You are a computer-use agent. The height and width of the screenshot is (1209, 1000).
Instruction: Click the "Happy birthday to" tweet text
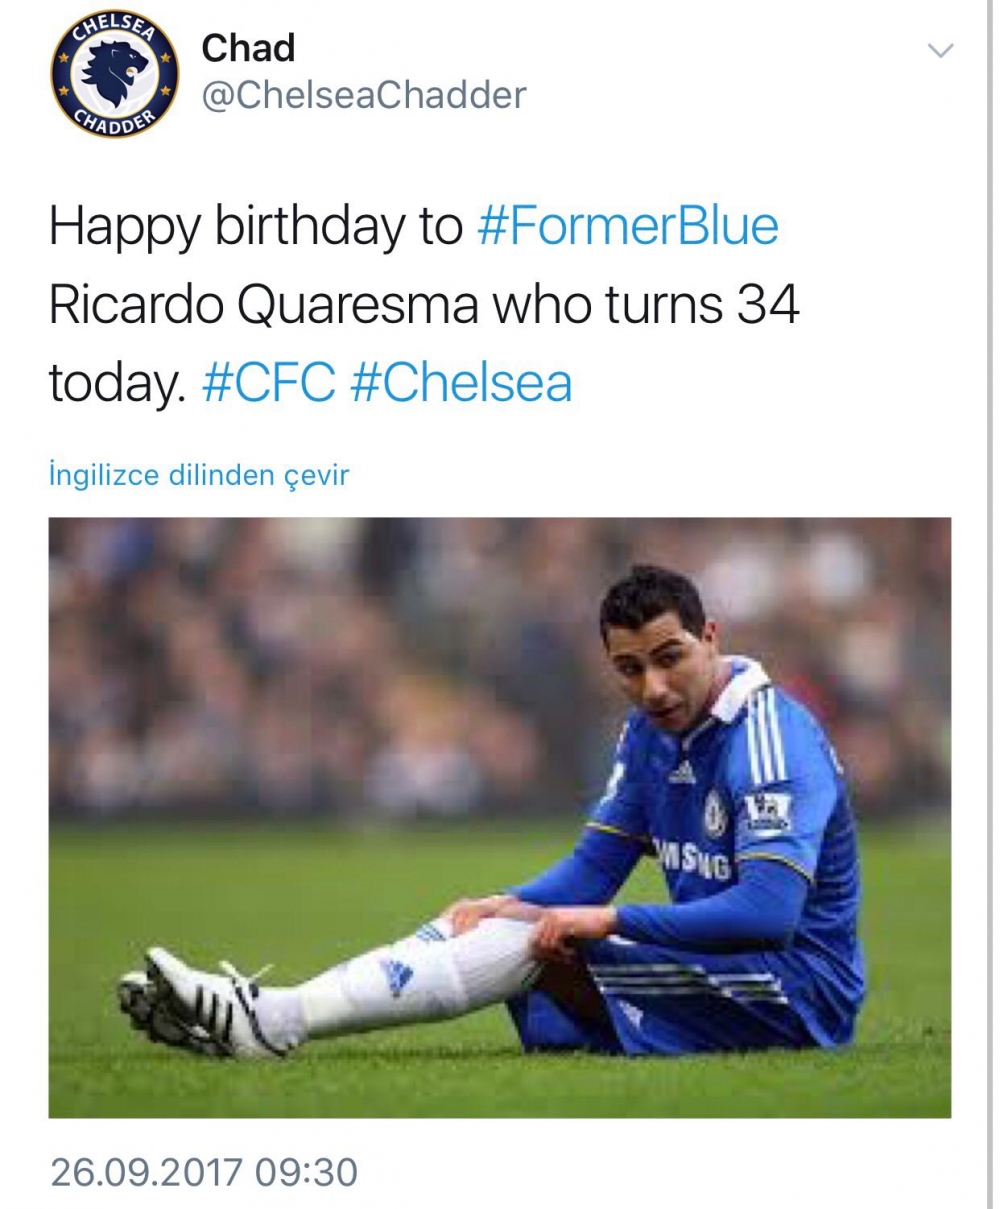tap(255, 226)
